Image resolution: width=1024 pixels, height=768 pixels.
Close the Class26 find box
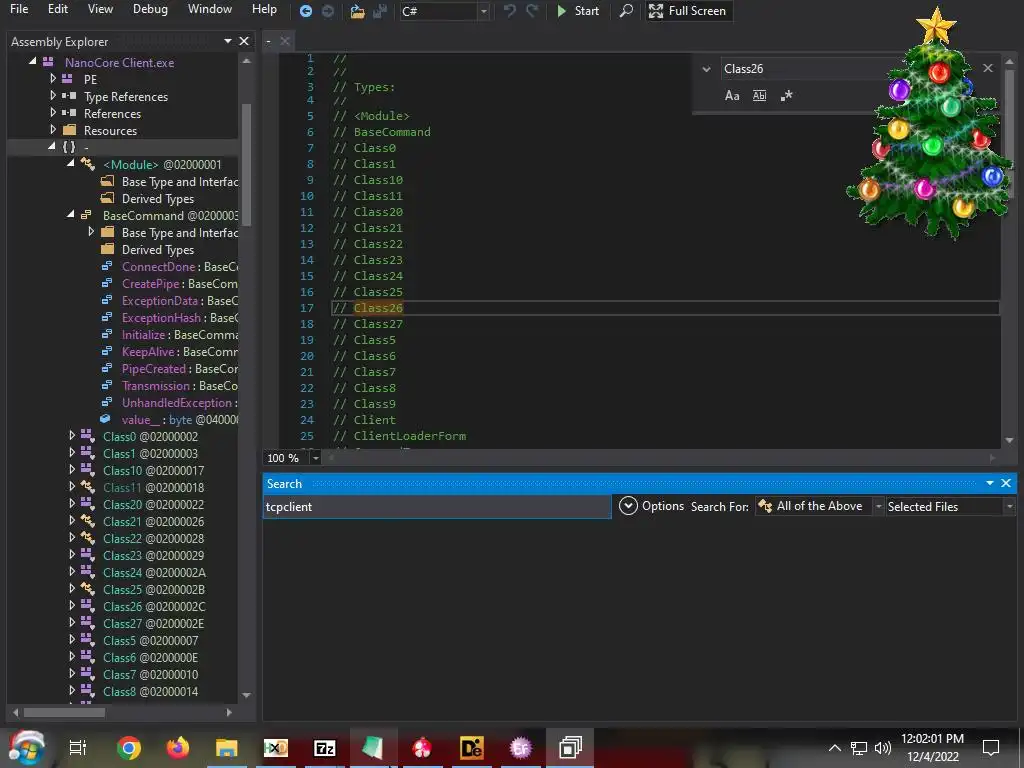point(987,68)
